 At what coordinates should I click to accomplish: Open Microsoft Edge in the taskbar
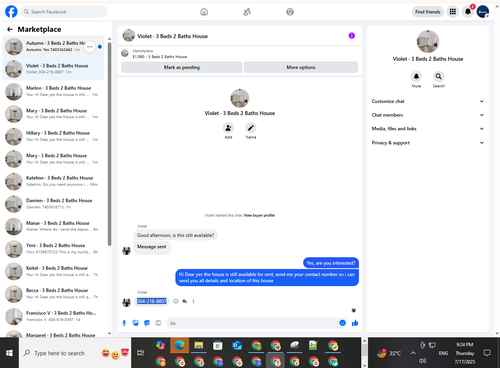180,345
